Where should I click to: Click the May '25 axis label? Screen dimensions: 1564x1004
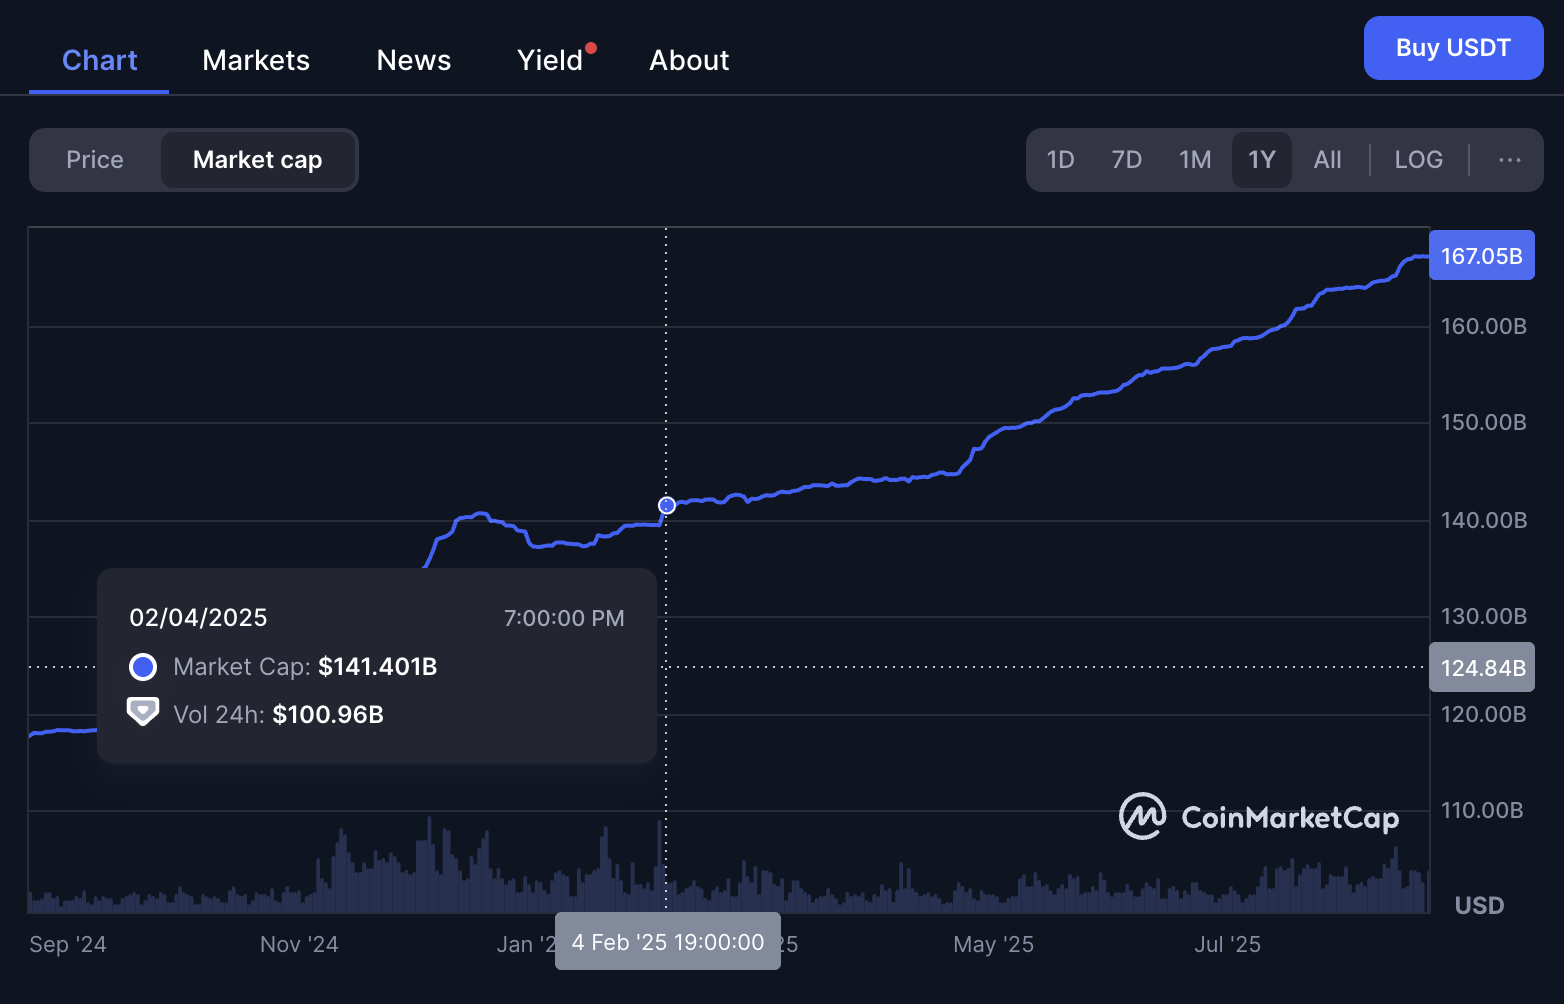[993, 945]
